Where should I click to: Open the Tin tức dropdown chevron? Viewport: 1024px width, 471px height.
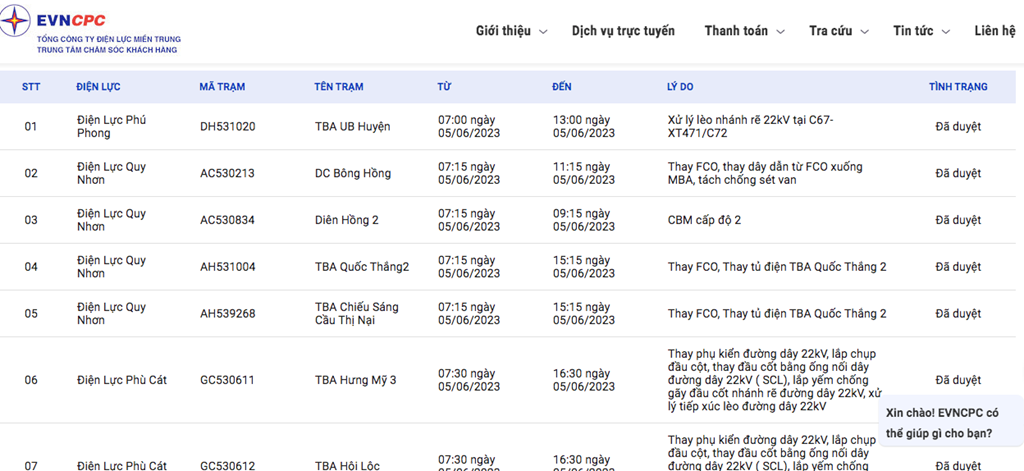click(946, 31)
